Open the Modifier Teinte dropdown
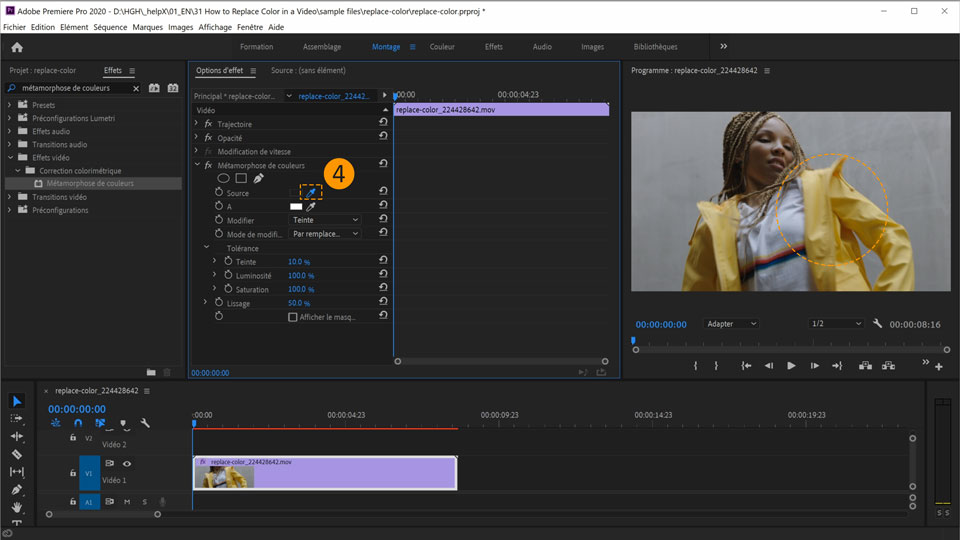 pos(325,220)
